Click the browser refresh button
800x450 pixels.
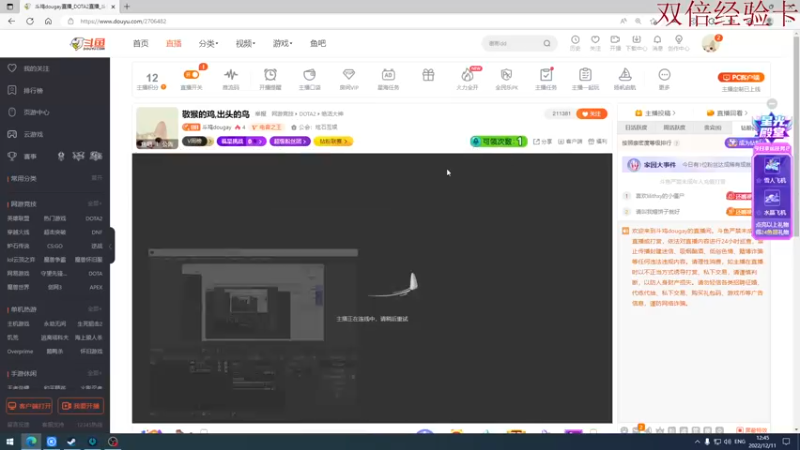[x=30, y=21]
